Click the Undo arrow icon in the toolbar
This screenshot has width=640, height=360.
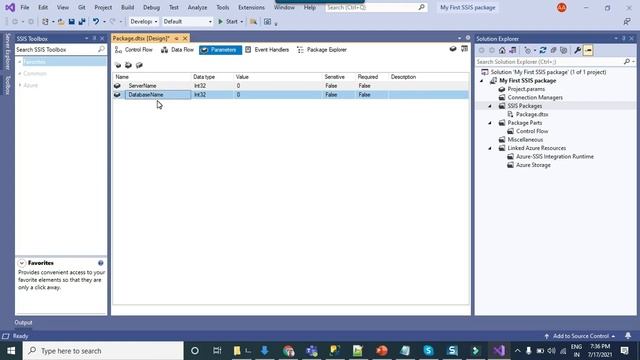click(x=96, y=22)
